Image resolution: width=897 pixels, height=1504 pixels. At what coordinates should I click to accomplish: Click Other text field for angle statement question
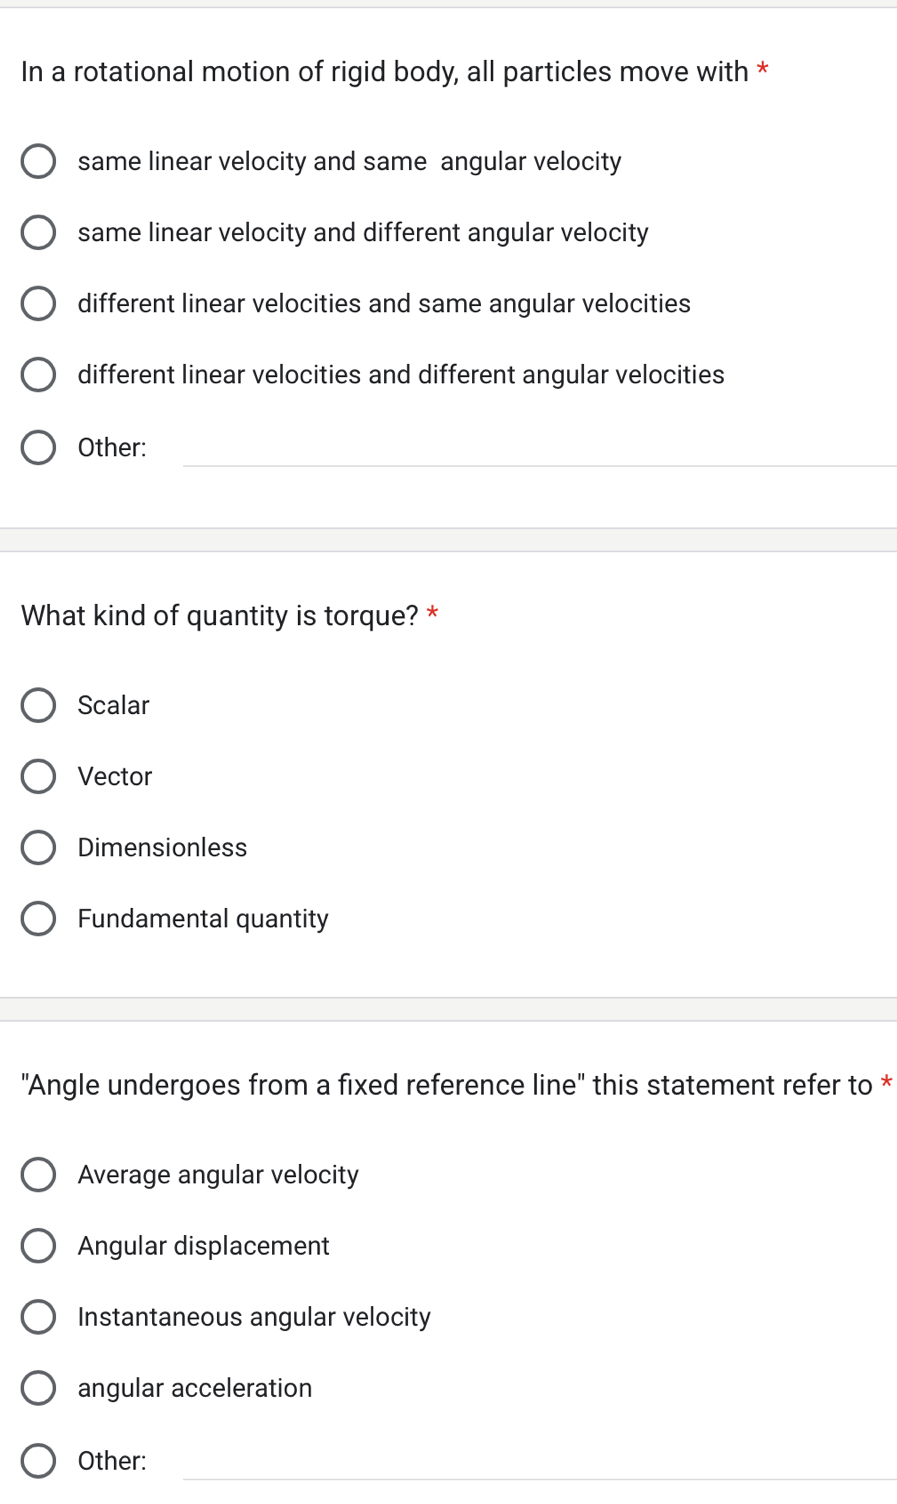tap(538, 1462)
